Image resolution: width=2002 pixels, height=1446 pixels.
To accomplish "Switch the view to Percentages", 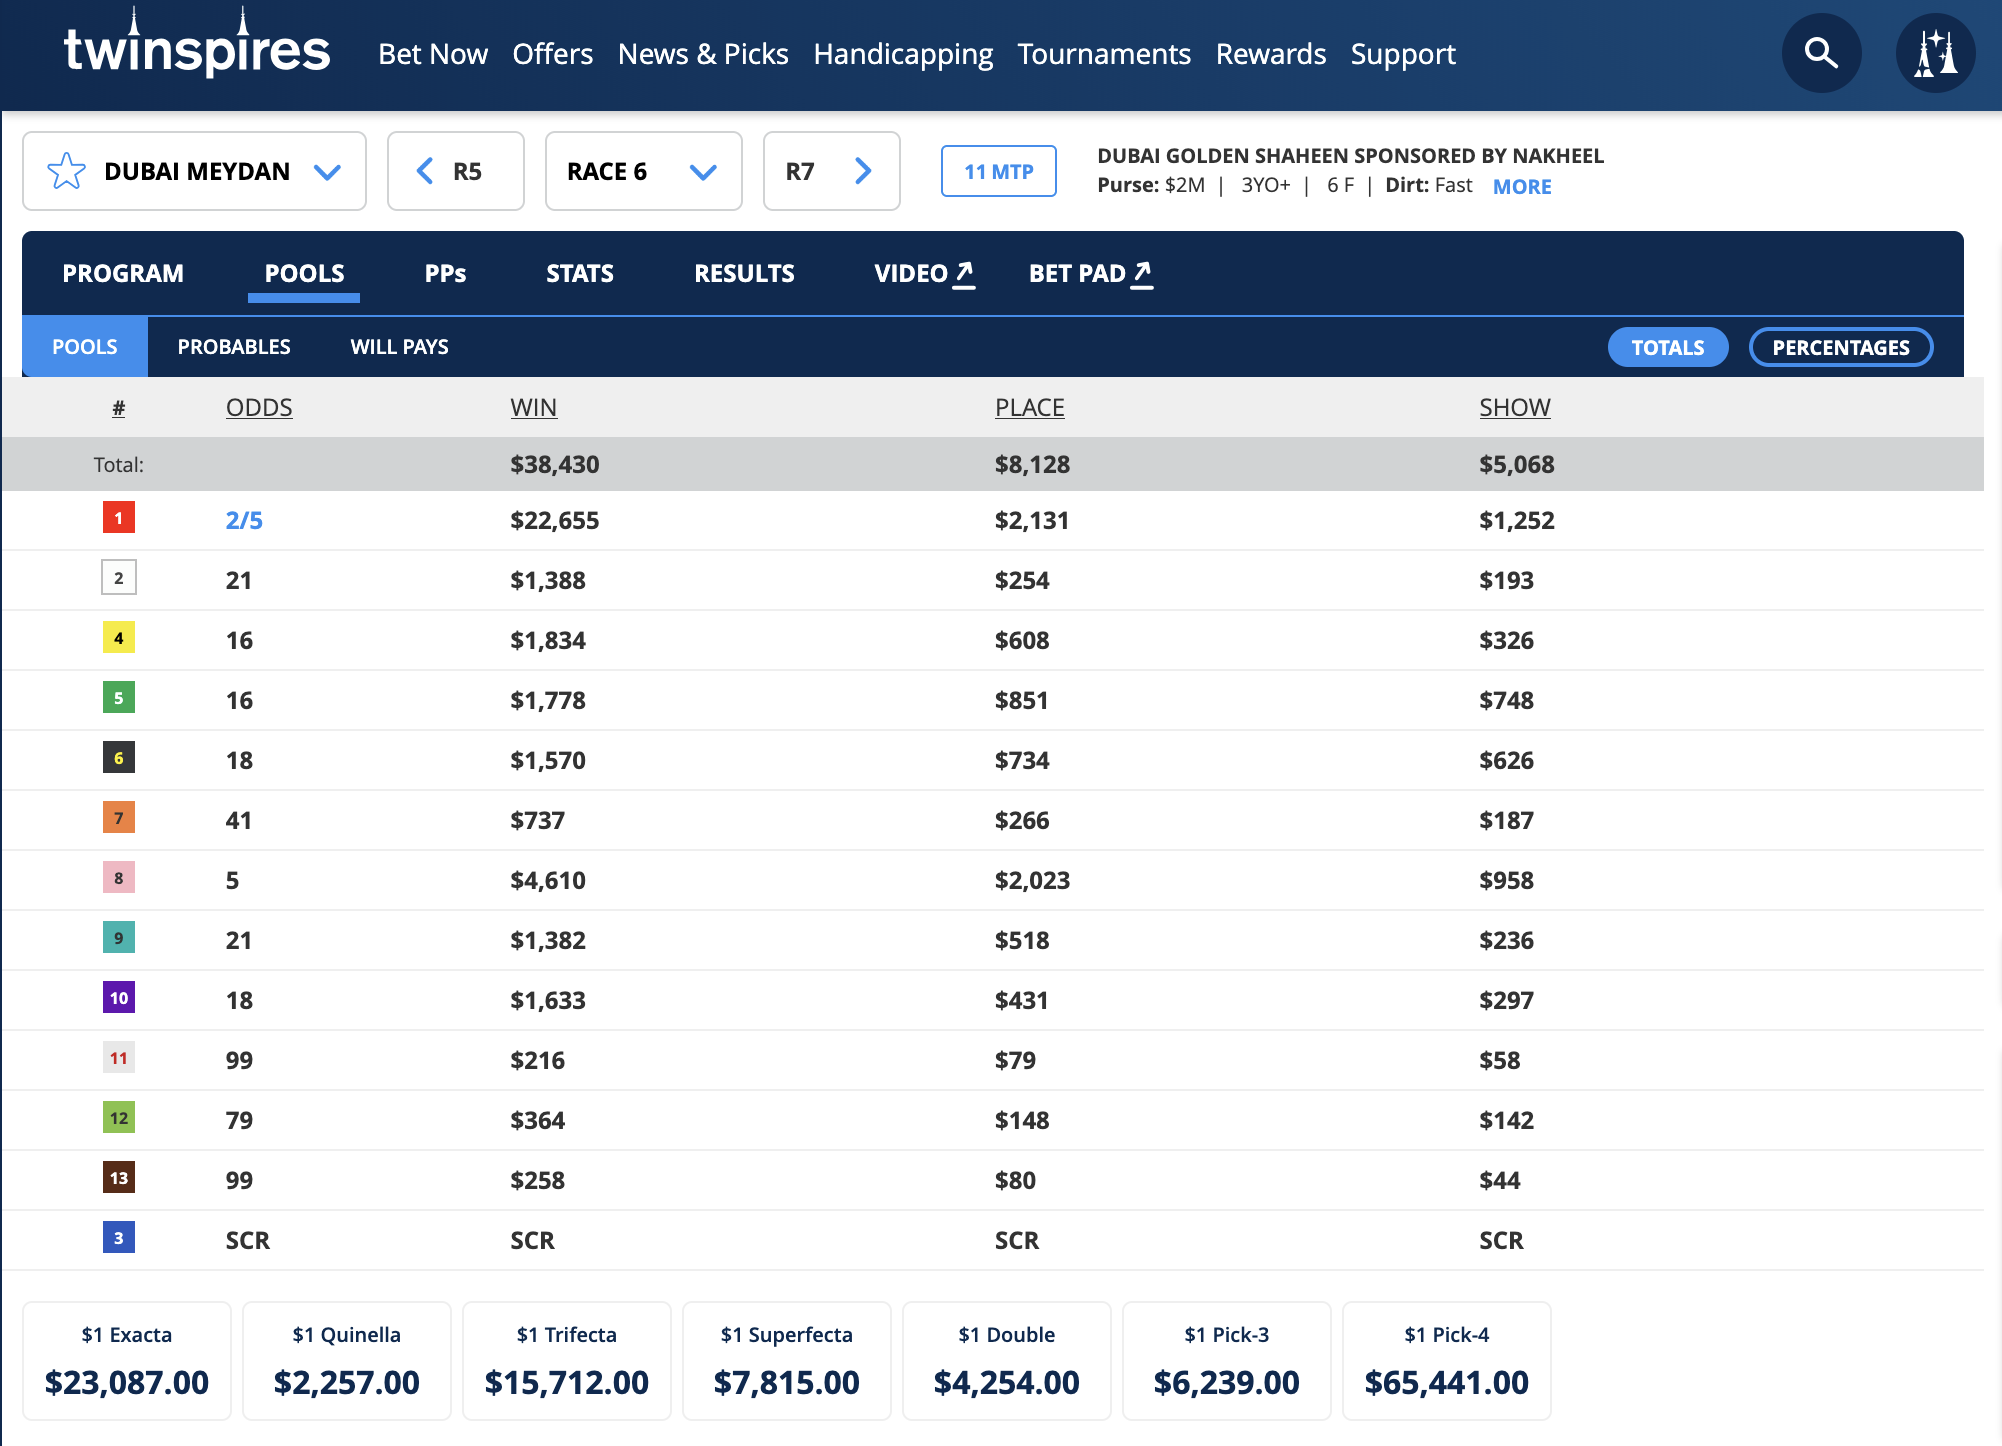I will click(x=1840, y=347).
